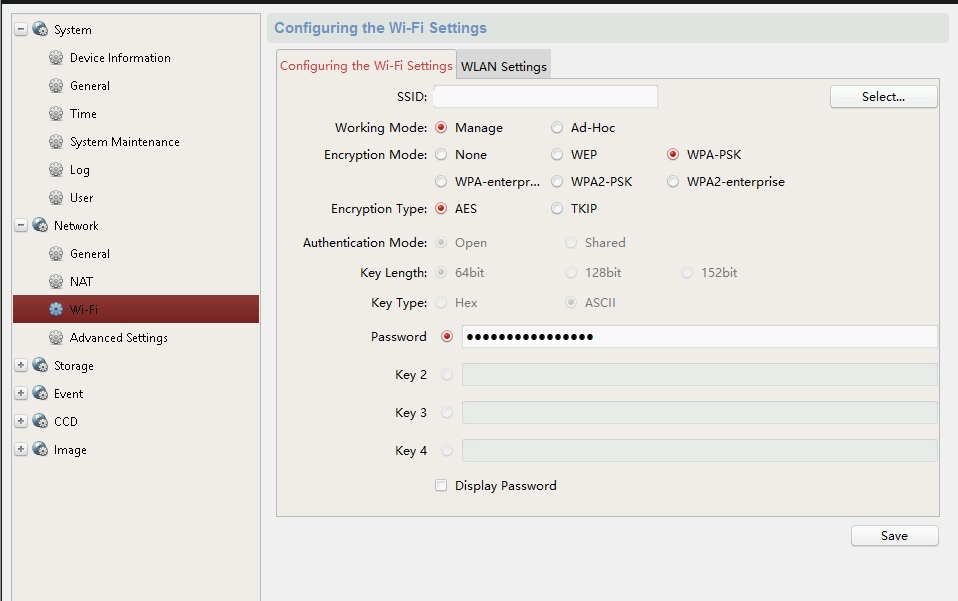Enable the Display Password checkbox
Screen dimensions: 958x601
[441, 486]
